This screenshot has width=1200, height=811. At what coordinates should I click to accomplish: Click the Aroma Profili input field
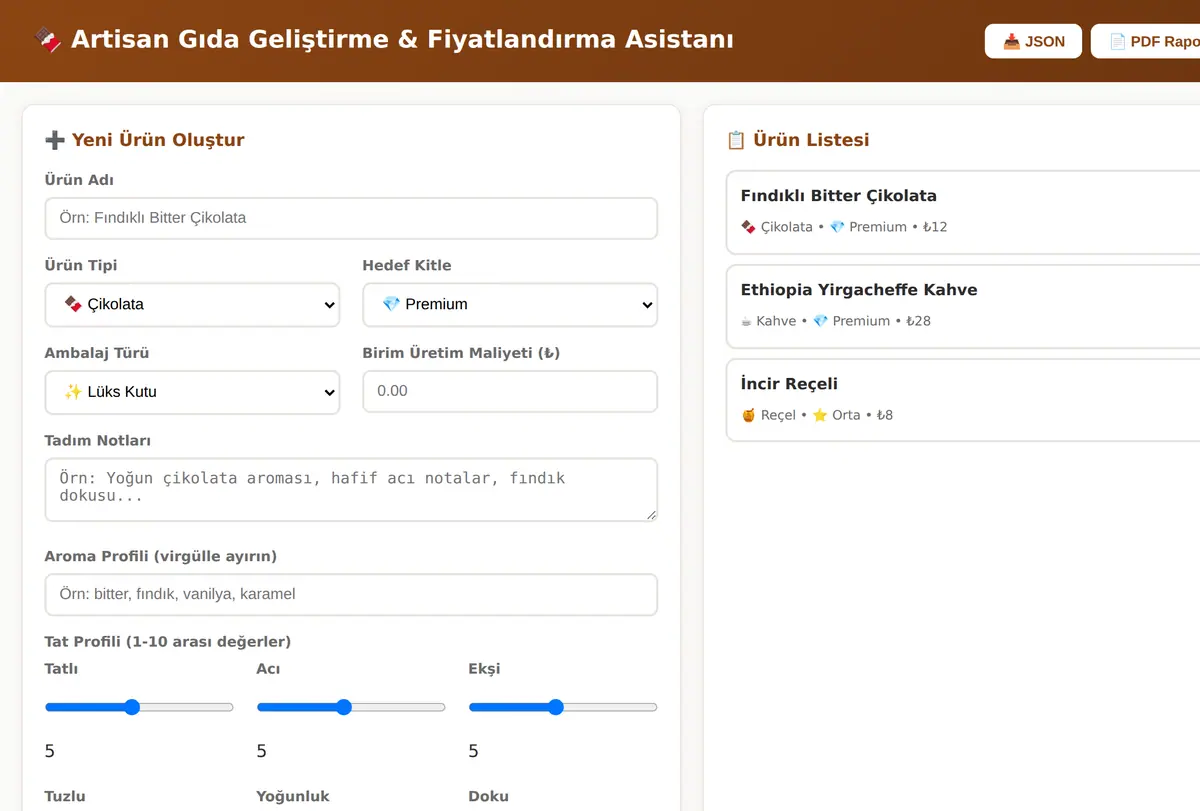[x=351, y=594]
